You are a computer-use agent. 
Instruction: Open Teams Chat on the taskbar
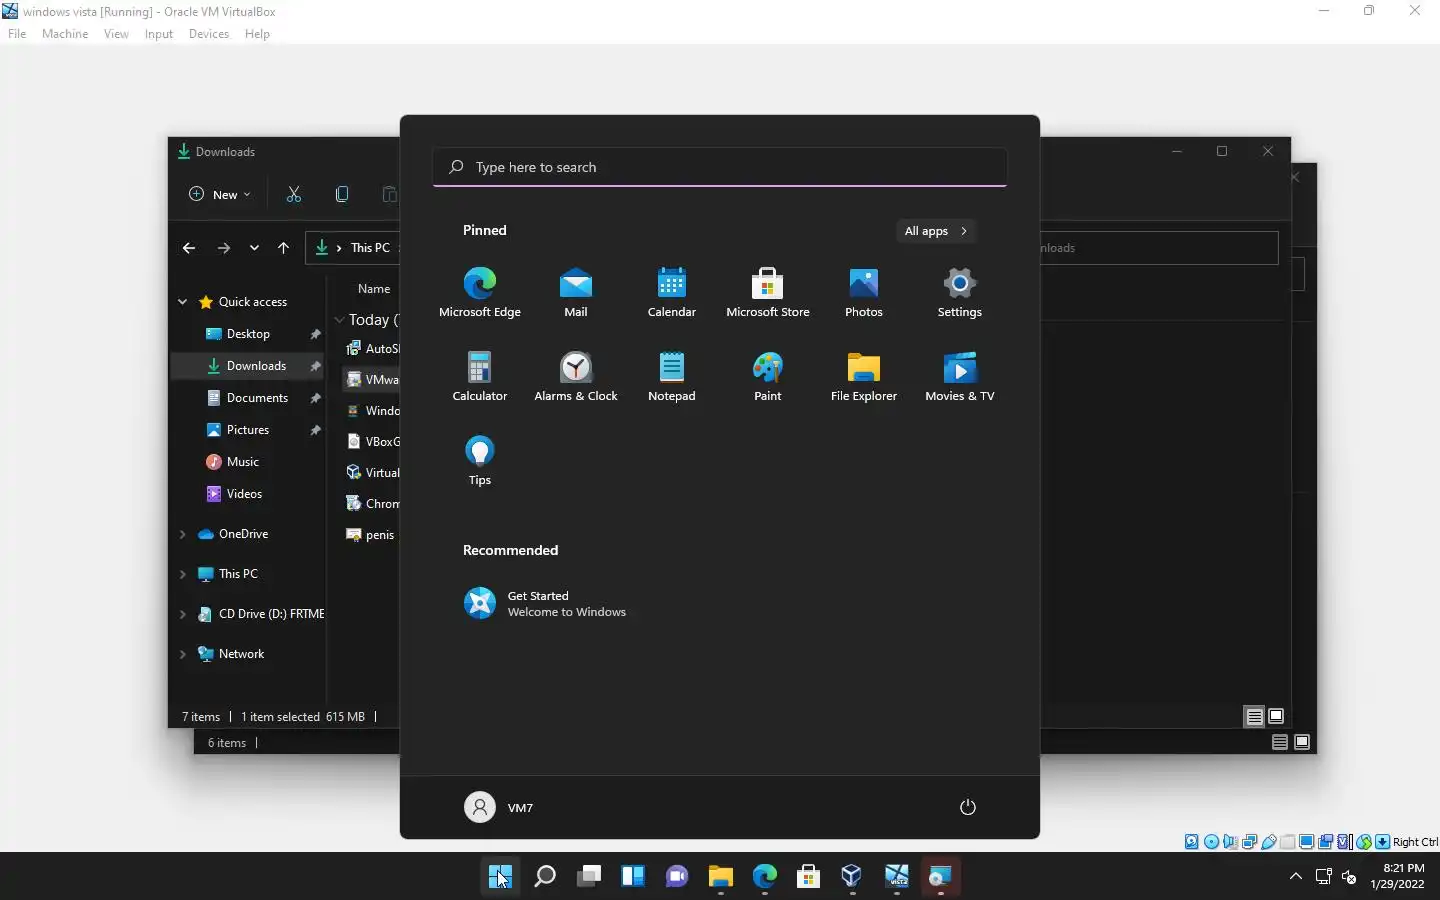pyautogui.click(x=677, y=877)
